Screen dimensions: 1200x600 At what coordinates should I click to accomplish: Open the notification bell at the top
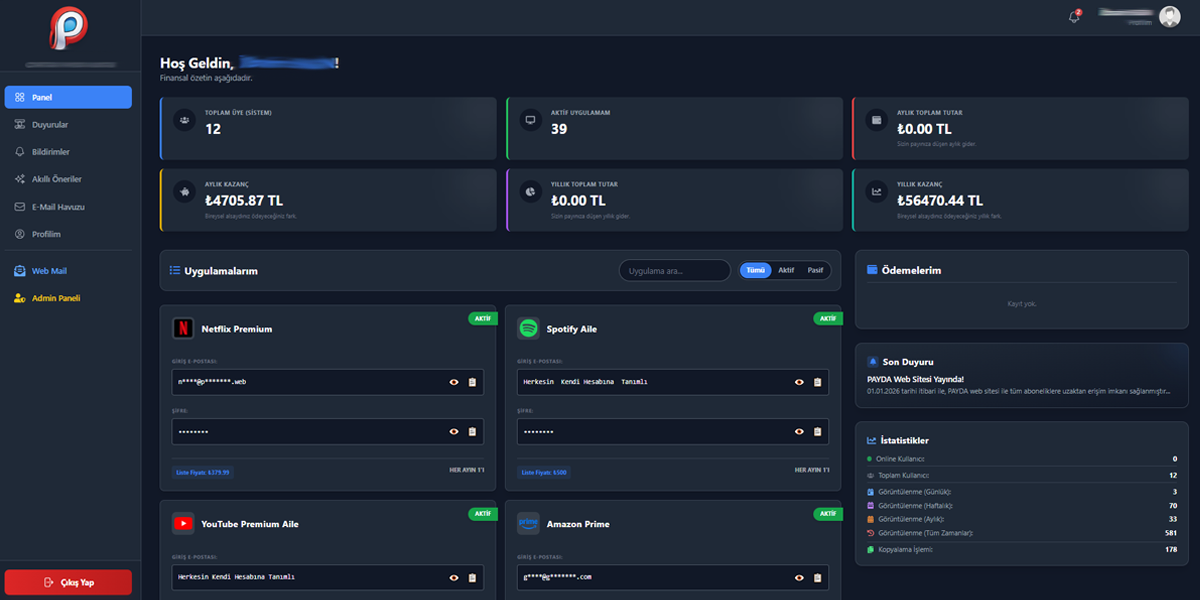1075,16
